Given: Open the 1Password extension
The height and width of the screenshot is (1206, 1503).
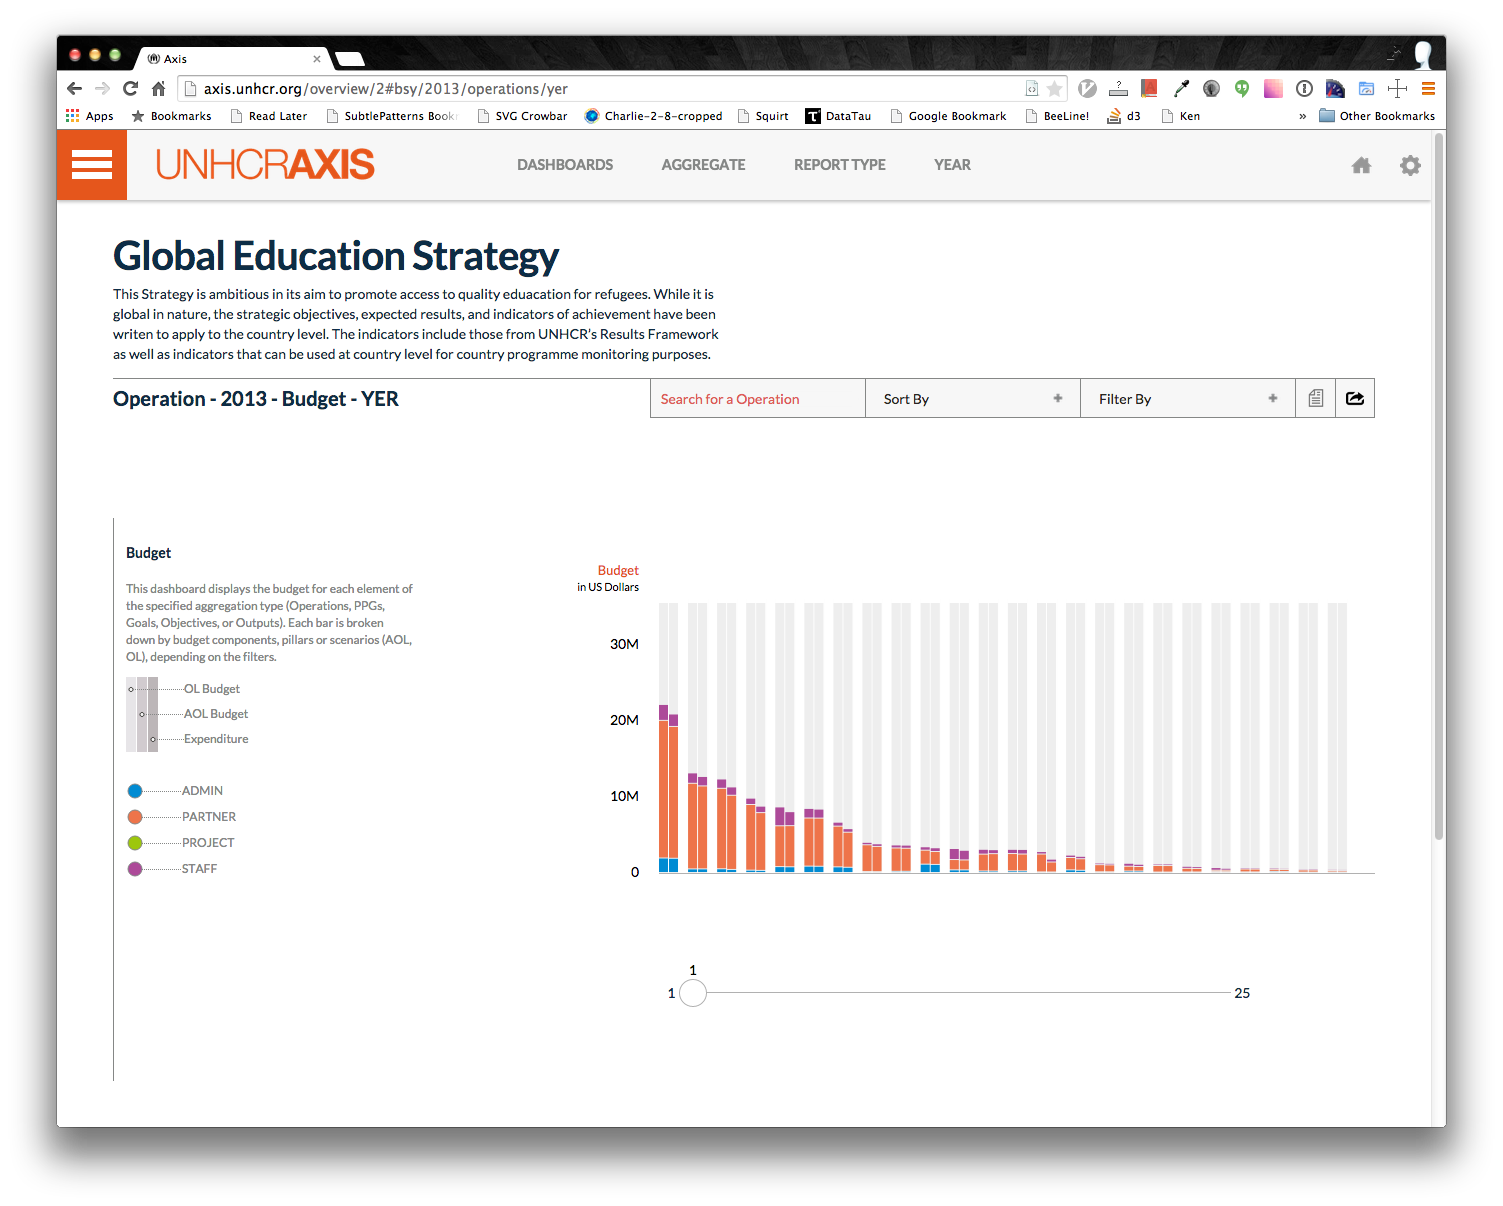Looking at the screenshot, I should point(1304,89).
